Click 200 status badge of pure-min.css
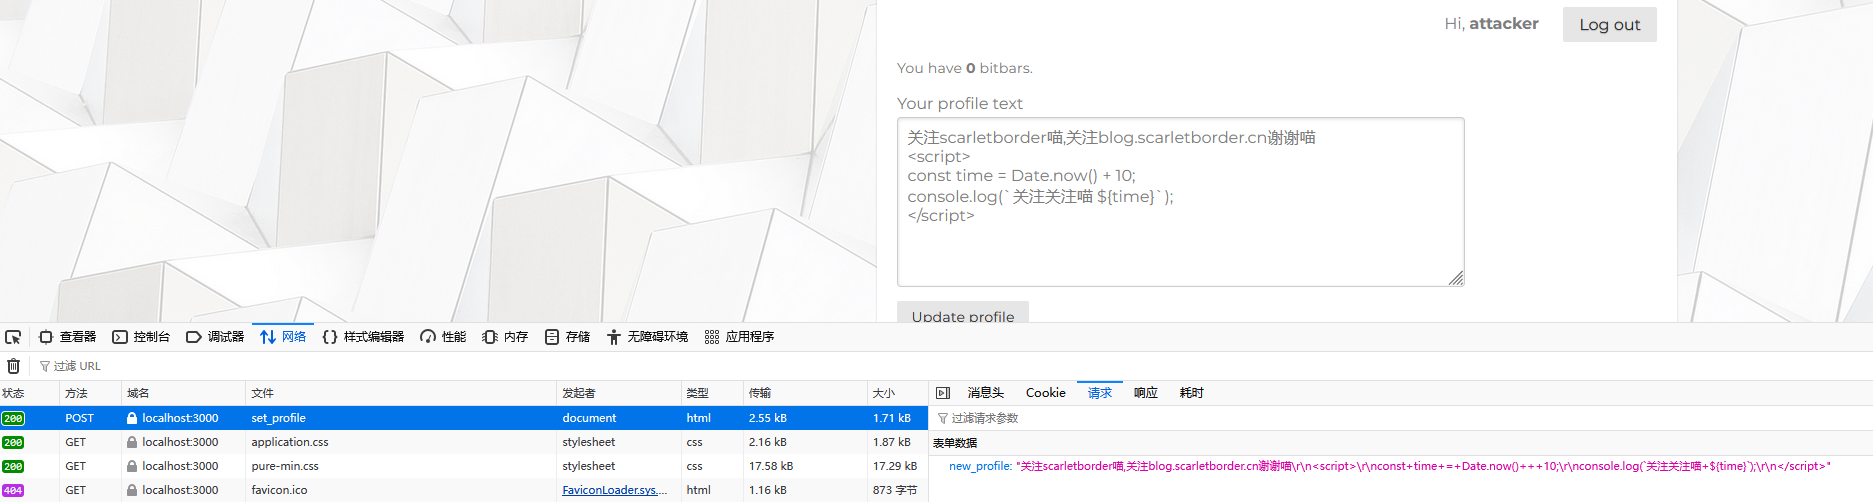The height and width of the screenshot is (502, 1873). click(x=13, y=466)
